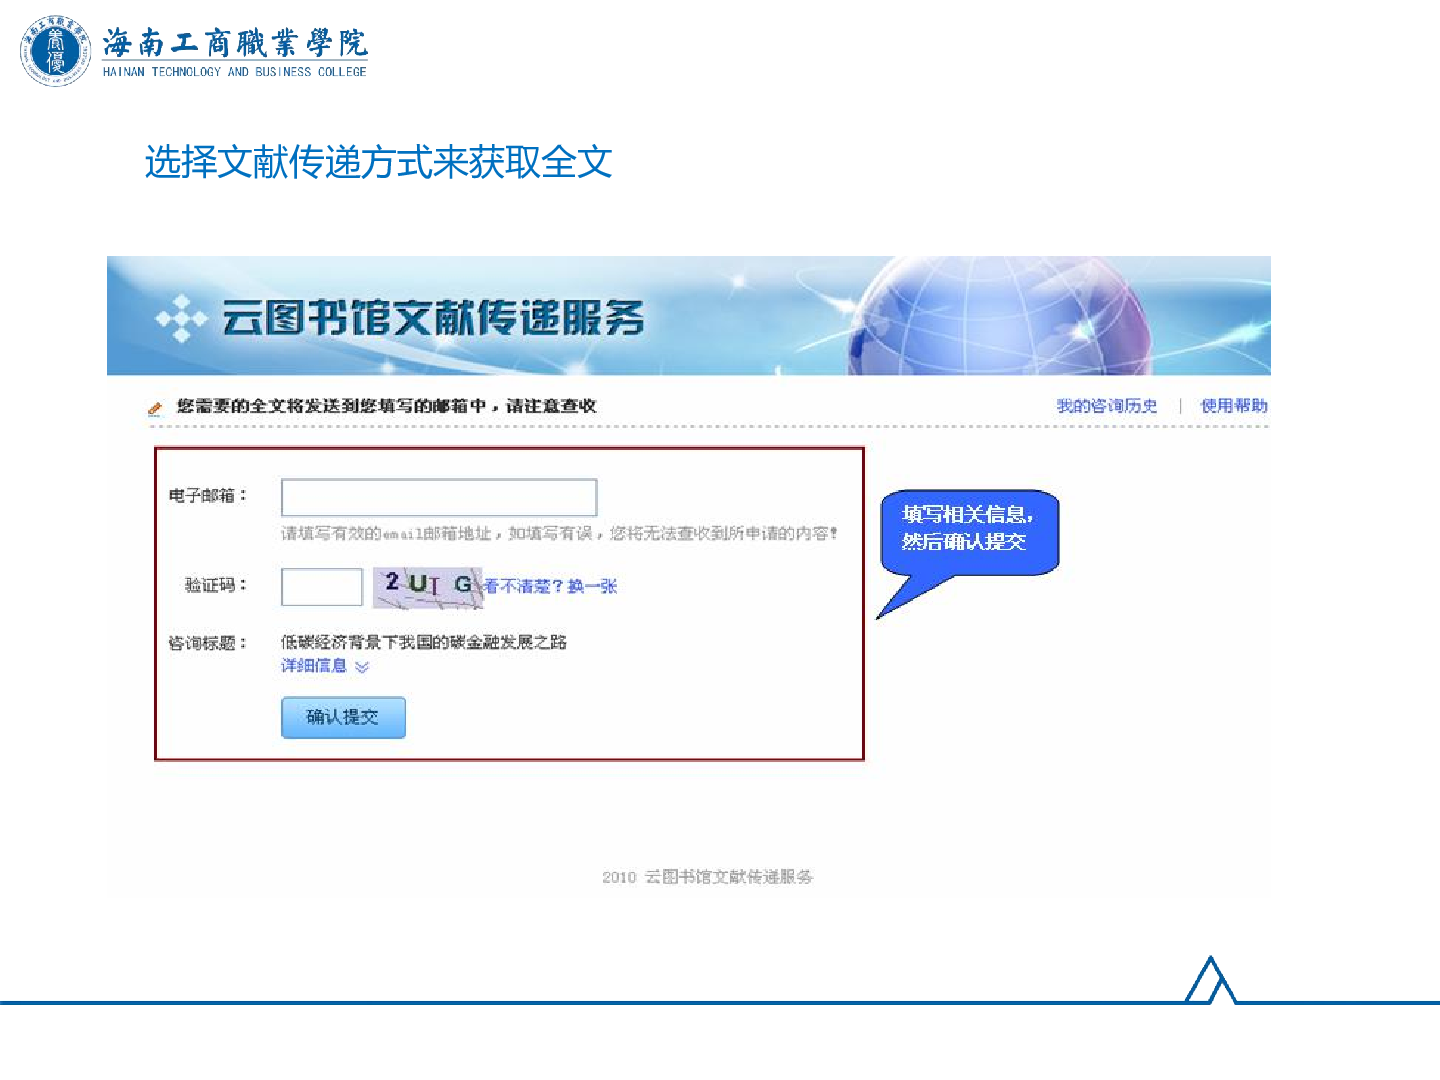
Task: Click 看不清楚？换一张 to refresh captcha
Action: tap(551, 587)
